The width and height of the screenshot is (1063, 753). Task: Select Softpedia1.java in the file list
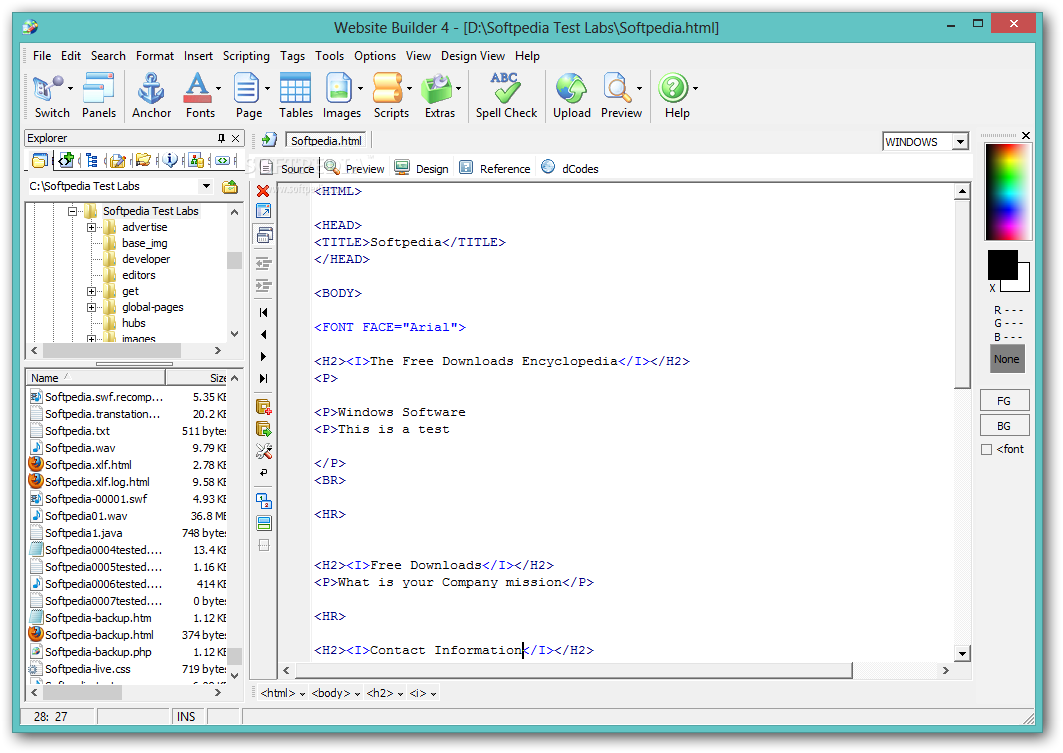pos(83,533)
